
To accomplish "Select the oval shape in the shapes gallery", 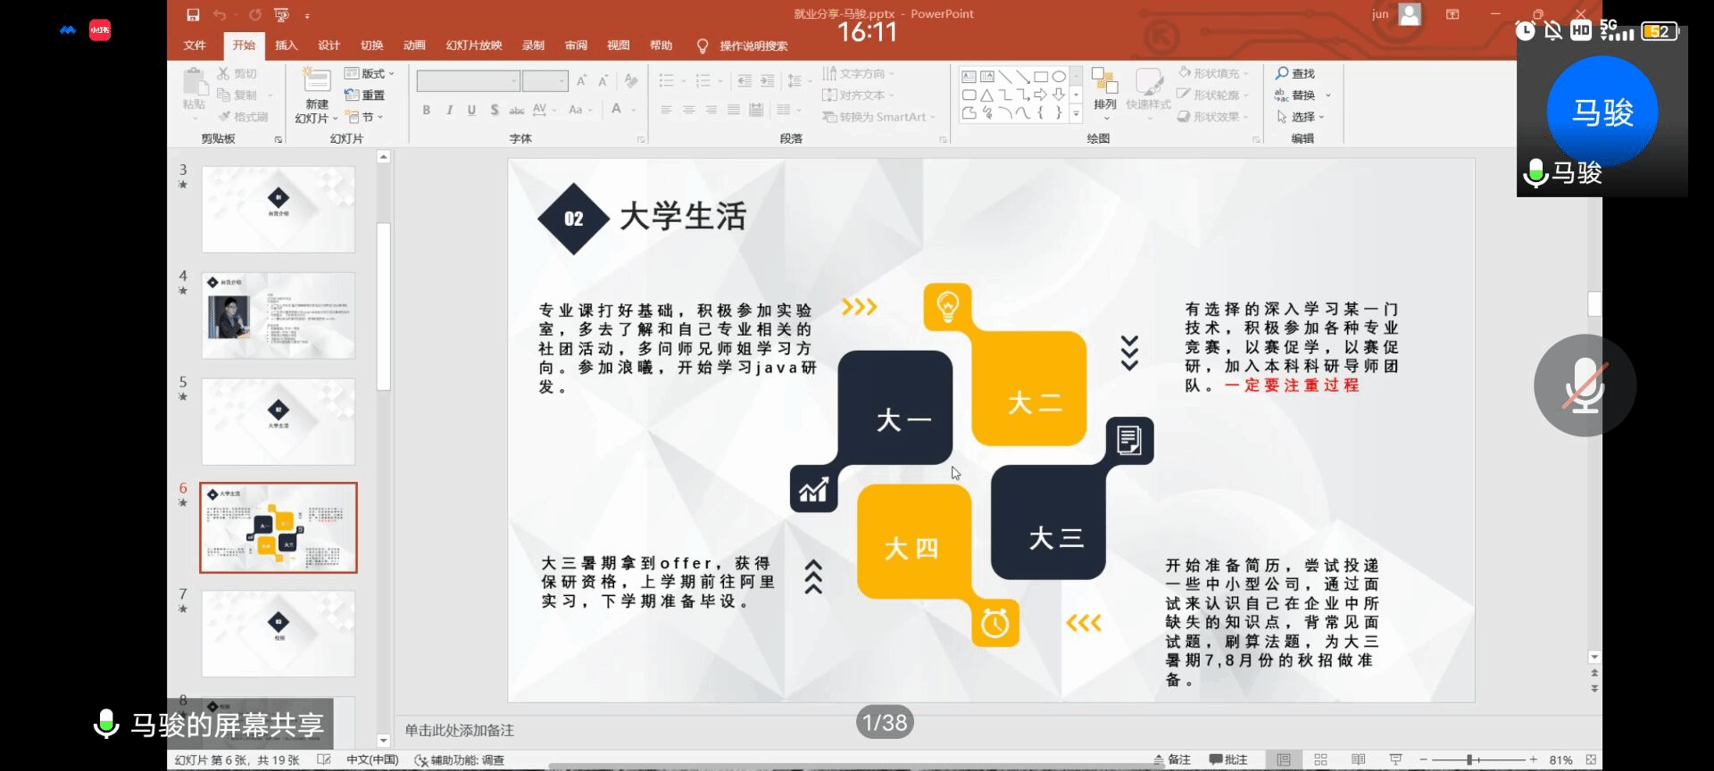I will click(x=1058, y=77).
